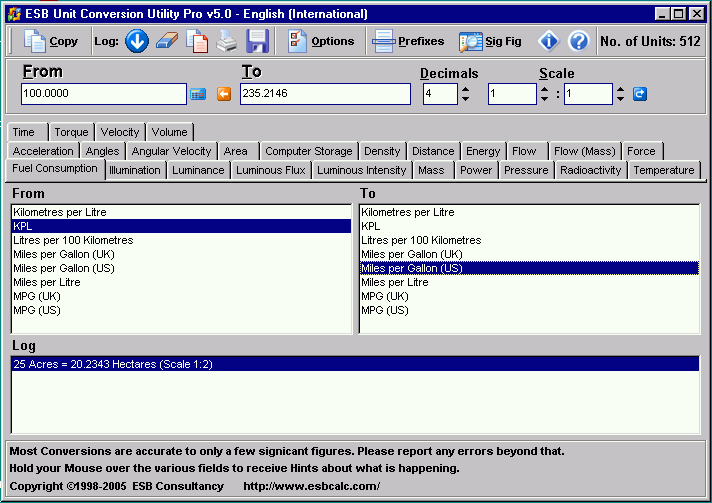This screenshot has height=503, width=712.
Task: Click the blue info diamond icon
Action: 549,41
